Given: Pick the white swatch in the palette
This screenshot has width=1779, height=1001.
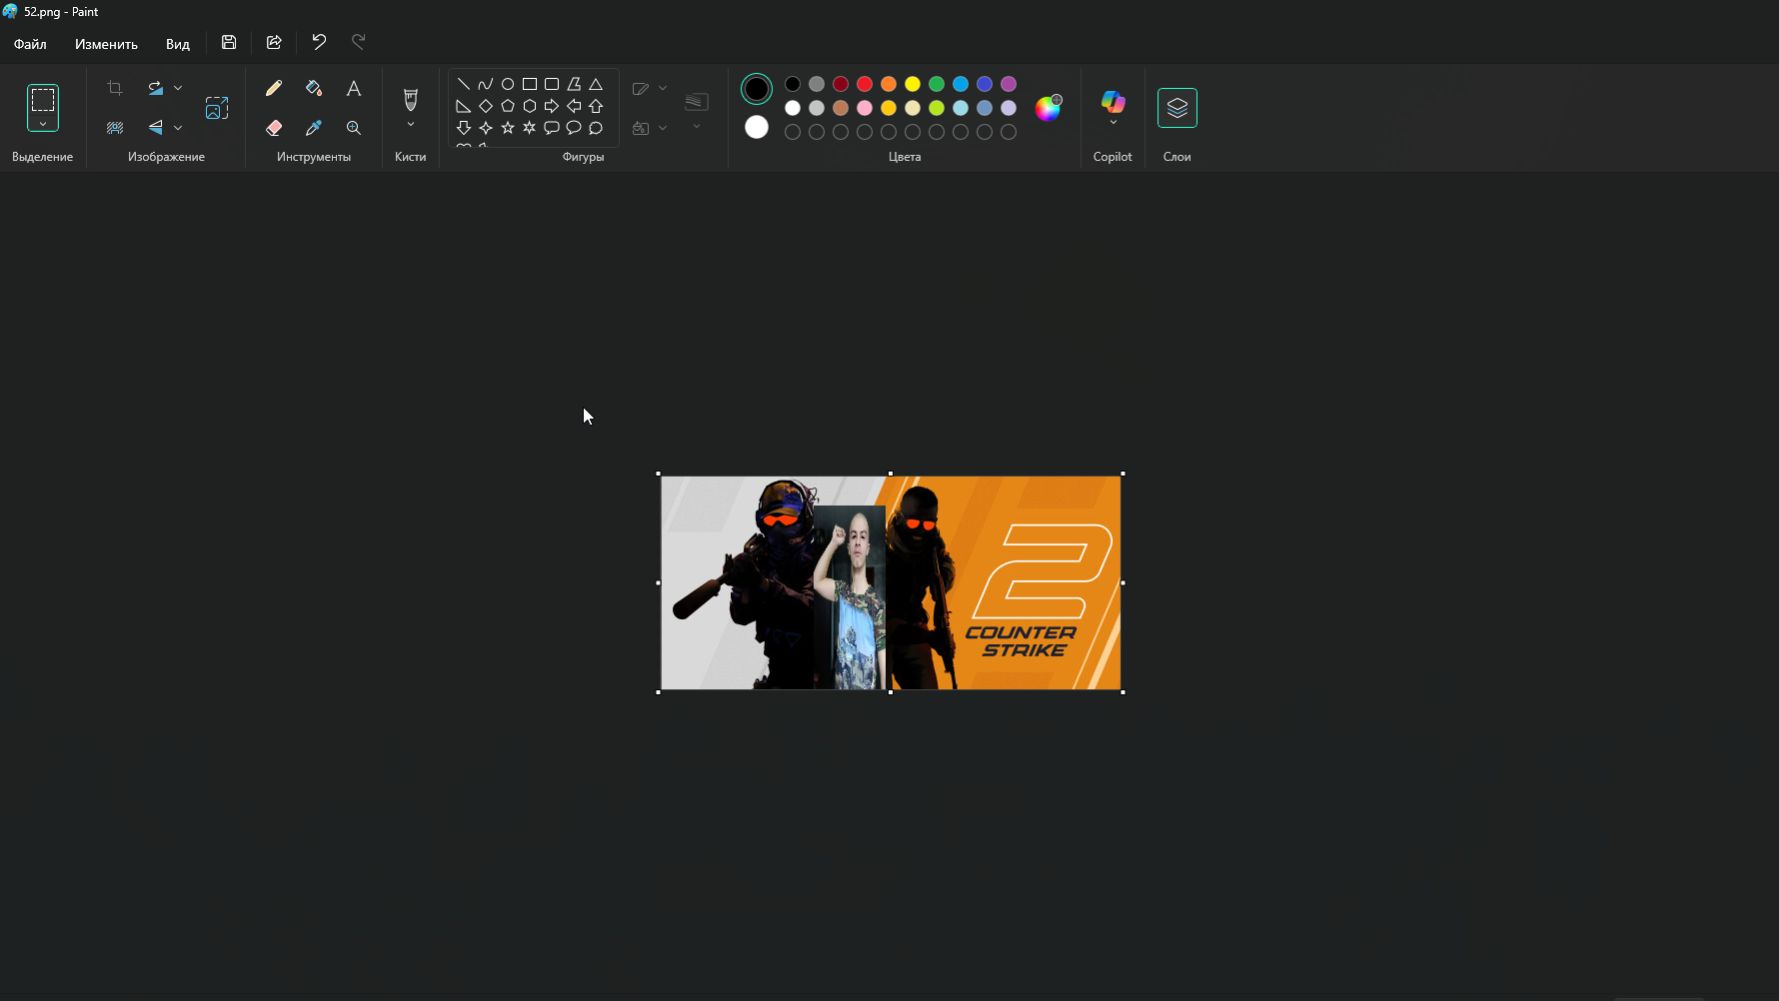Looking at the screenshot, I should coord(792,108).
